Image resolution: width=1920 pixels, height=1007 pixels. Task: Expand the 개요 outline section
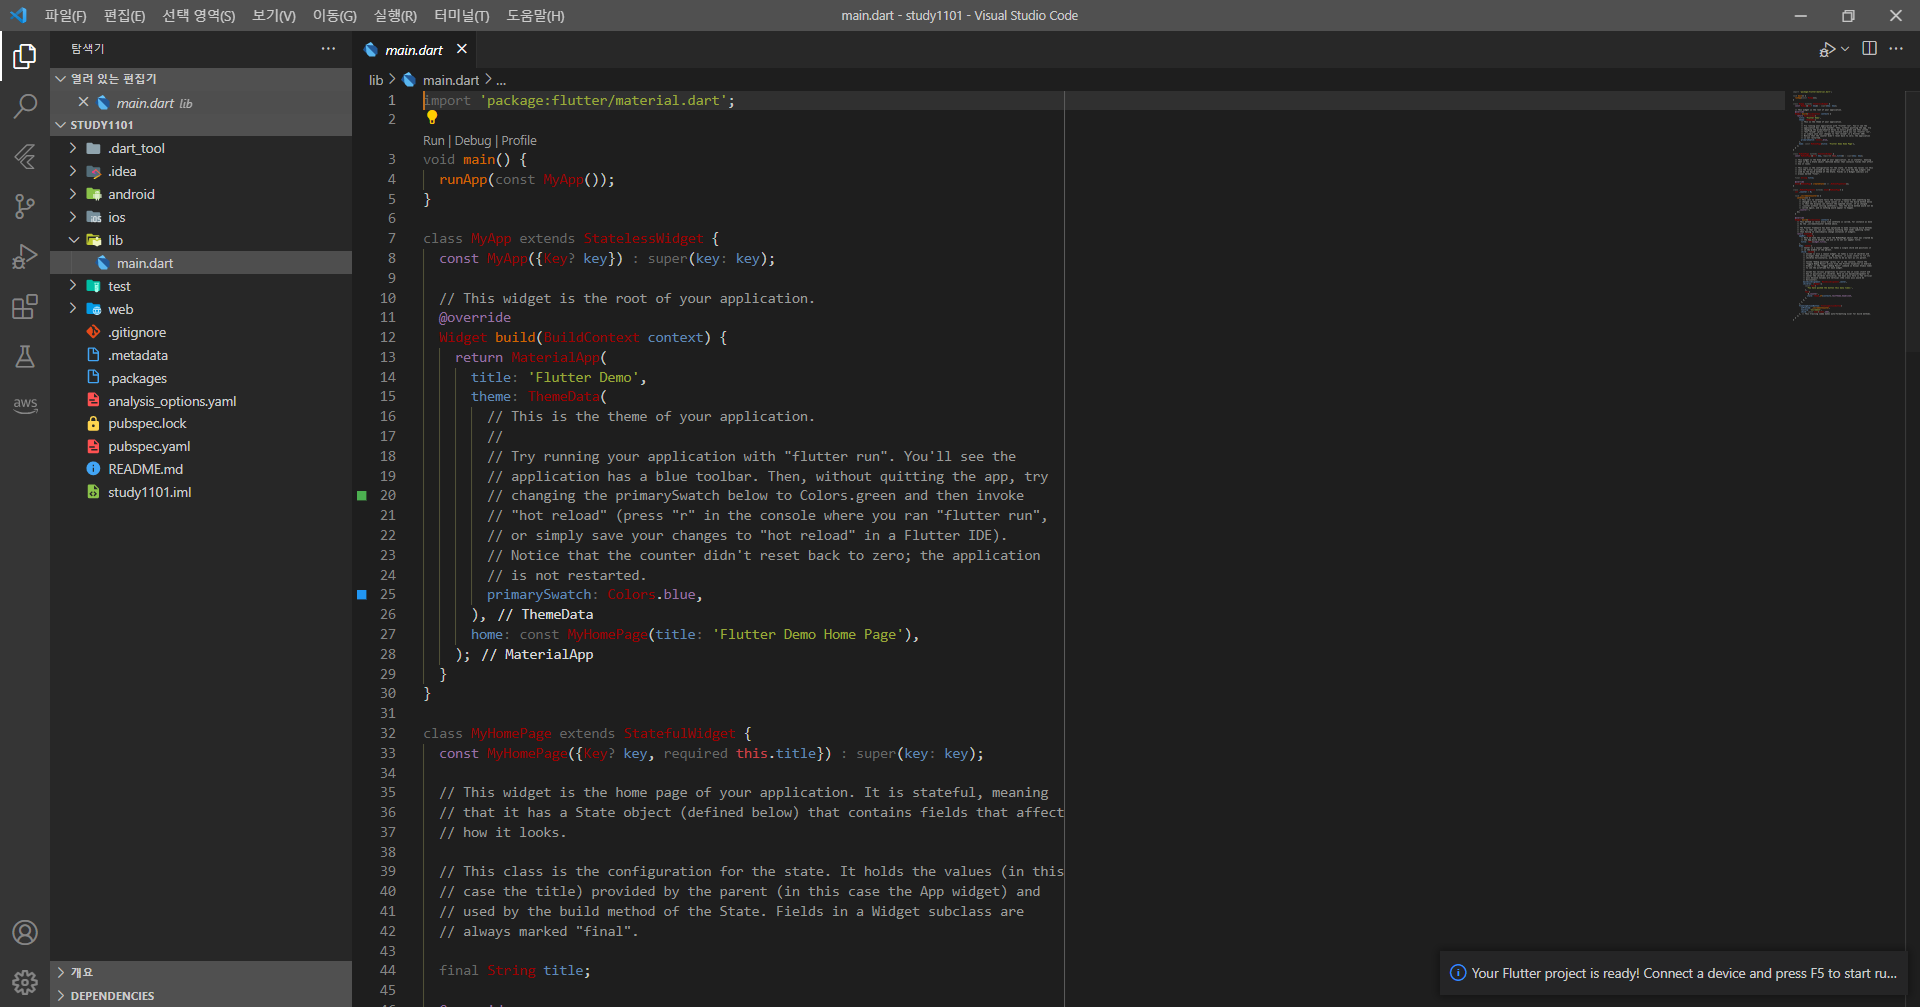(201, 972)
